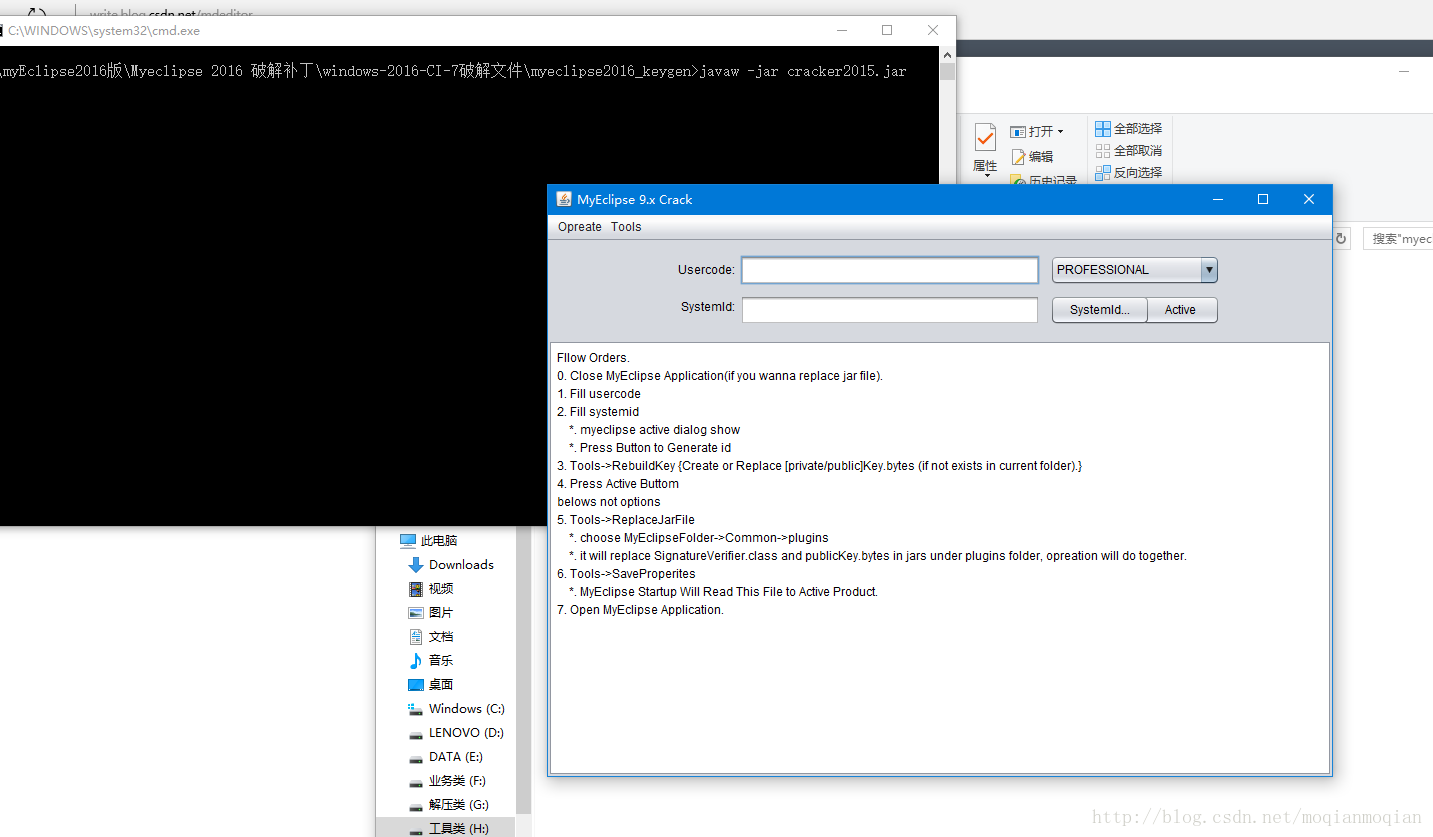This screenshot has height=837, width=1433.
Task: Click the Properties checkmark icon in Explorer ribbon
Action: [985, 137]
